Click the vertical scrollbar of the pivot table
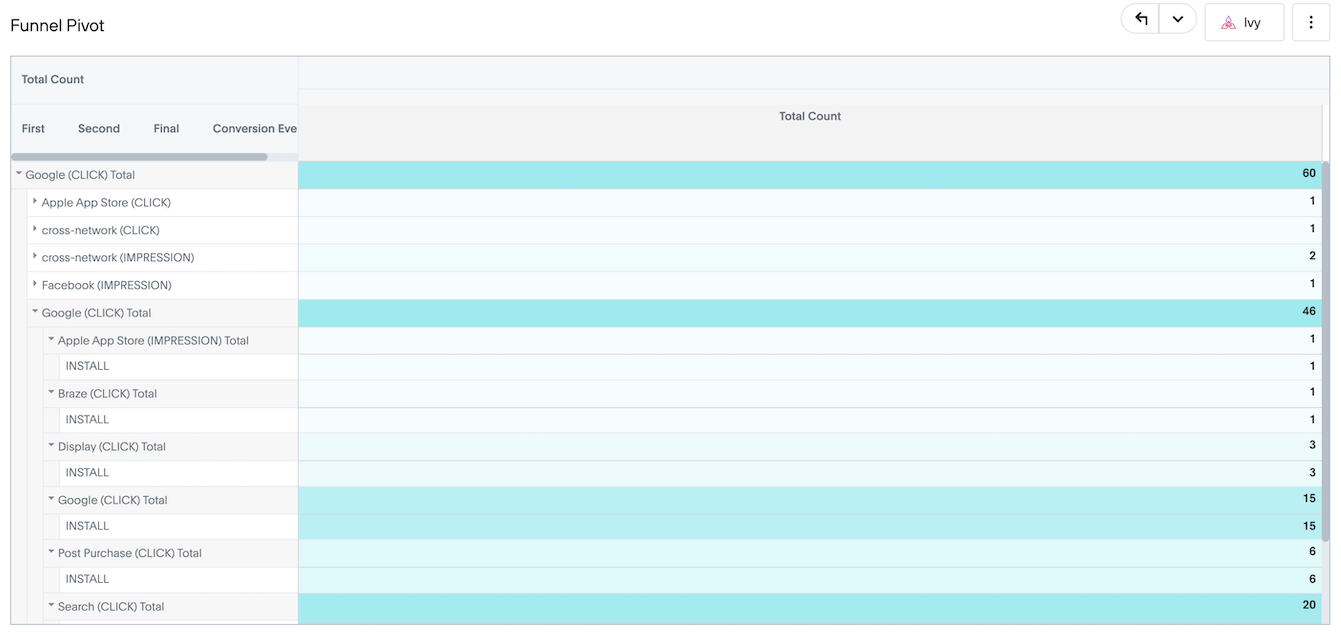1341x634 pixels. tap(1326, 351)
